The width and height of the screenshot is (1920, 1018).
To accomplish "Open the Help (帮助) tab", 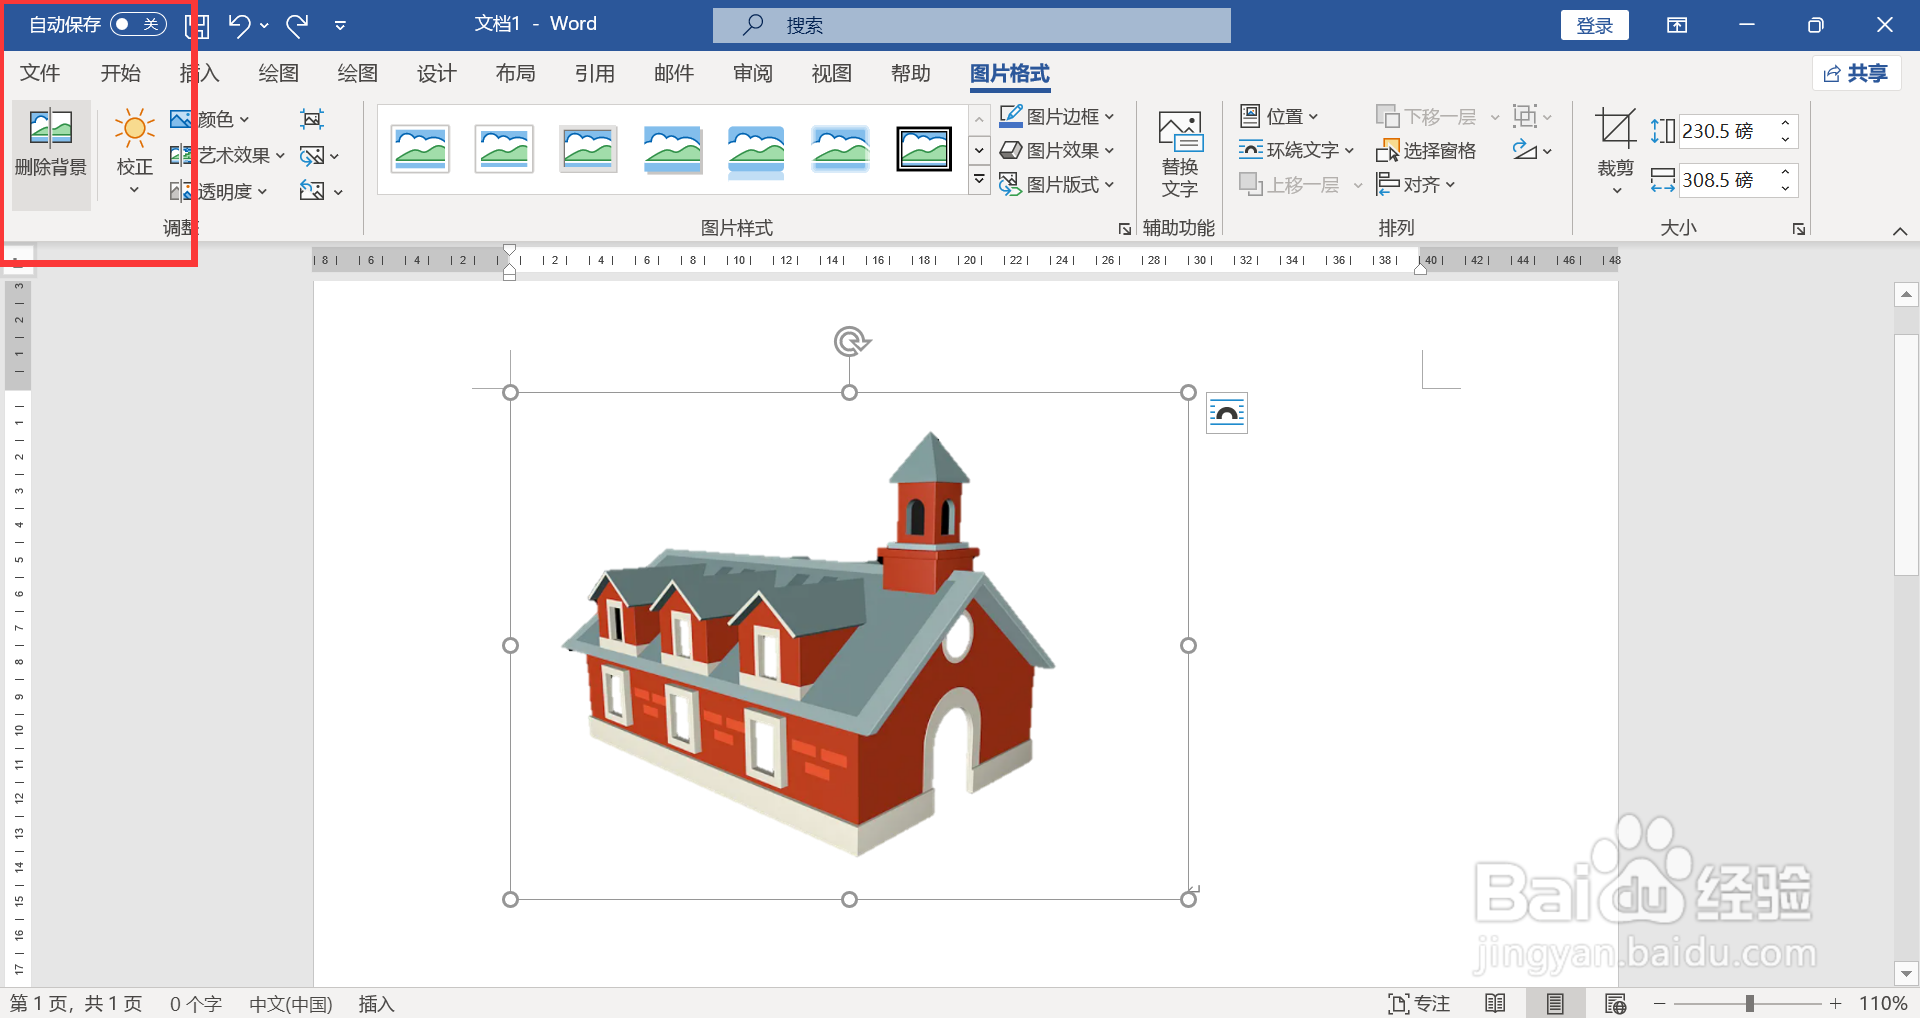I will pyautogui.click(x=910, y=73).
